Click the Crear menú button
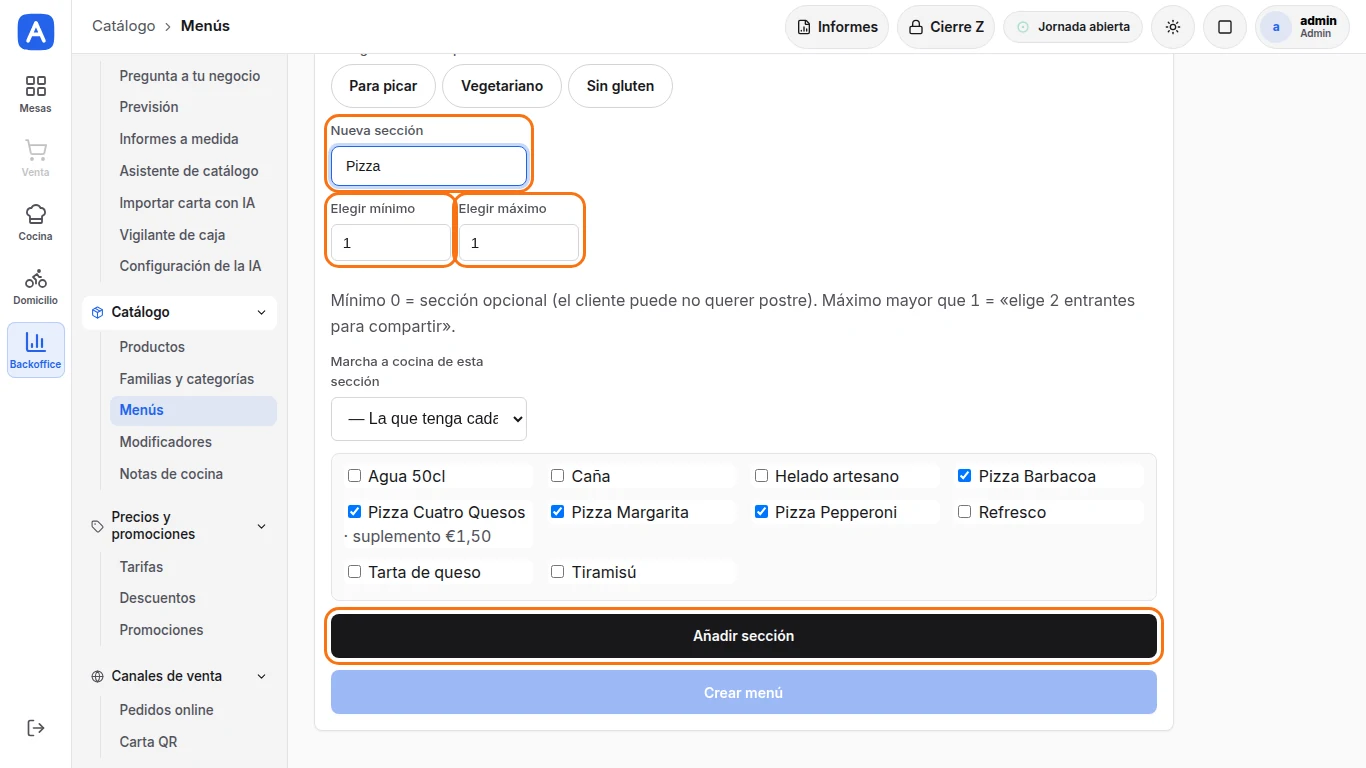Image resolution: width=1366 pixels, height=768 pixels. coord(744,692)
